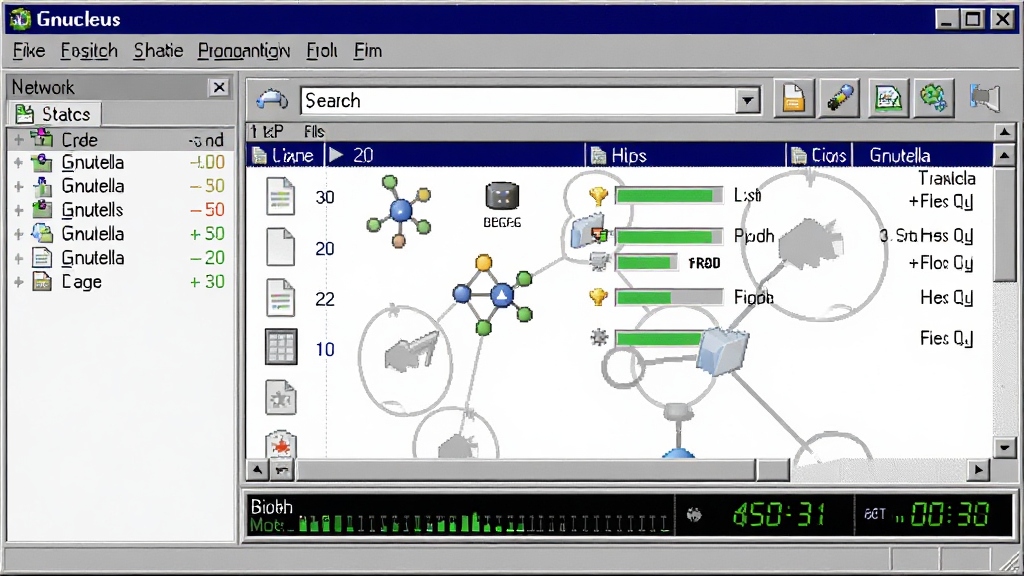Screen dimensions: 1024x576
Task: Expand the Gnutella node showing +50
Action: tap(19, 234)
